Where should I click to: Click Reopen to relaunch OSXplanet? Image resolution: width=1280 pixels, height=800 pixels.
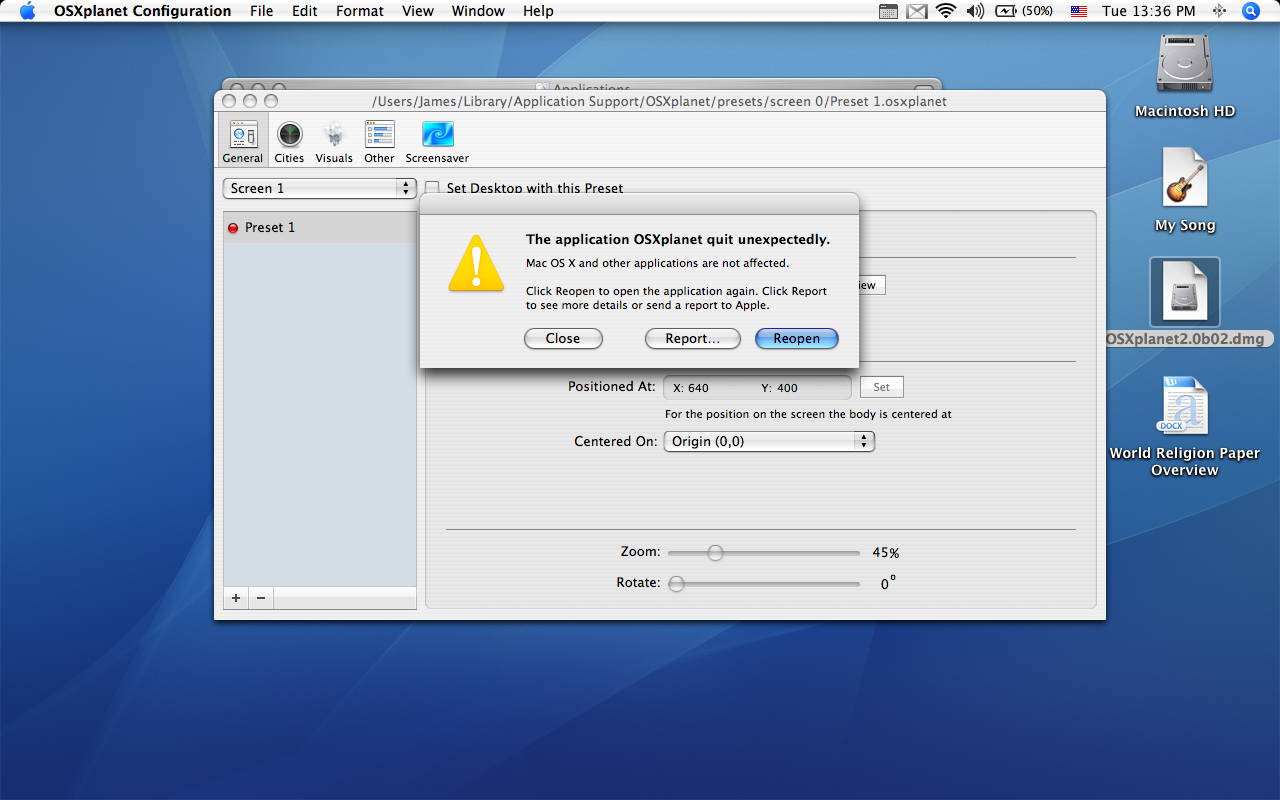(797, 339)
